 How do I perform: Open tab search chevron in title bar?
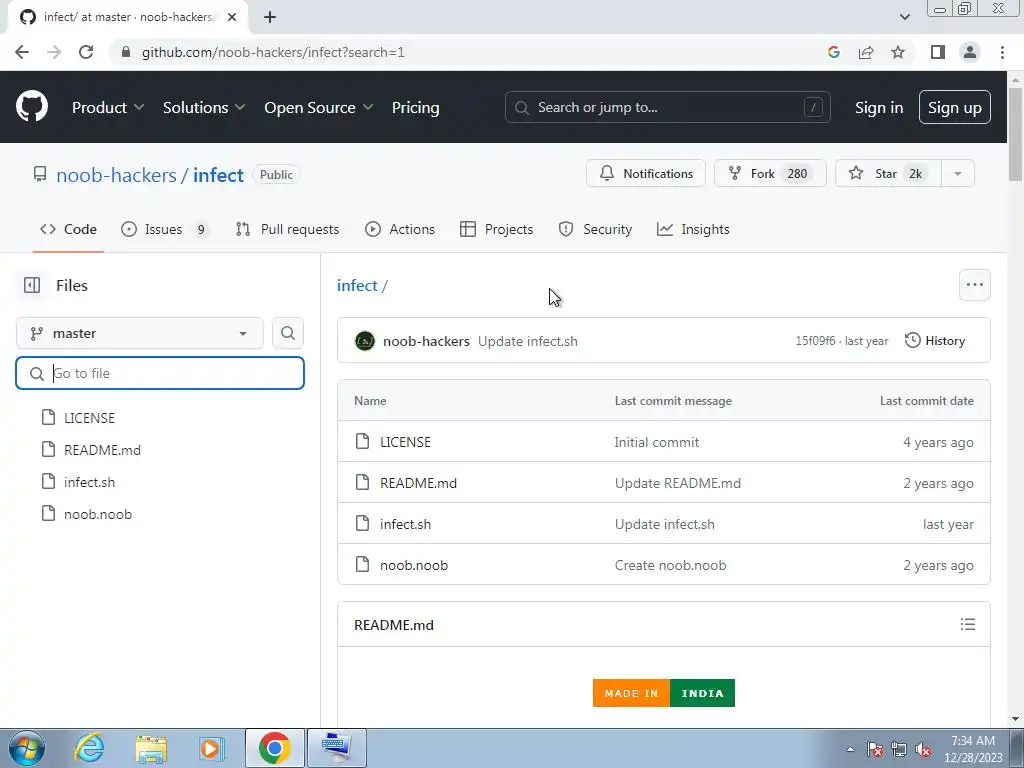[x=904, y=17]
